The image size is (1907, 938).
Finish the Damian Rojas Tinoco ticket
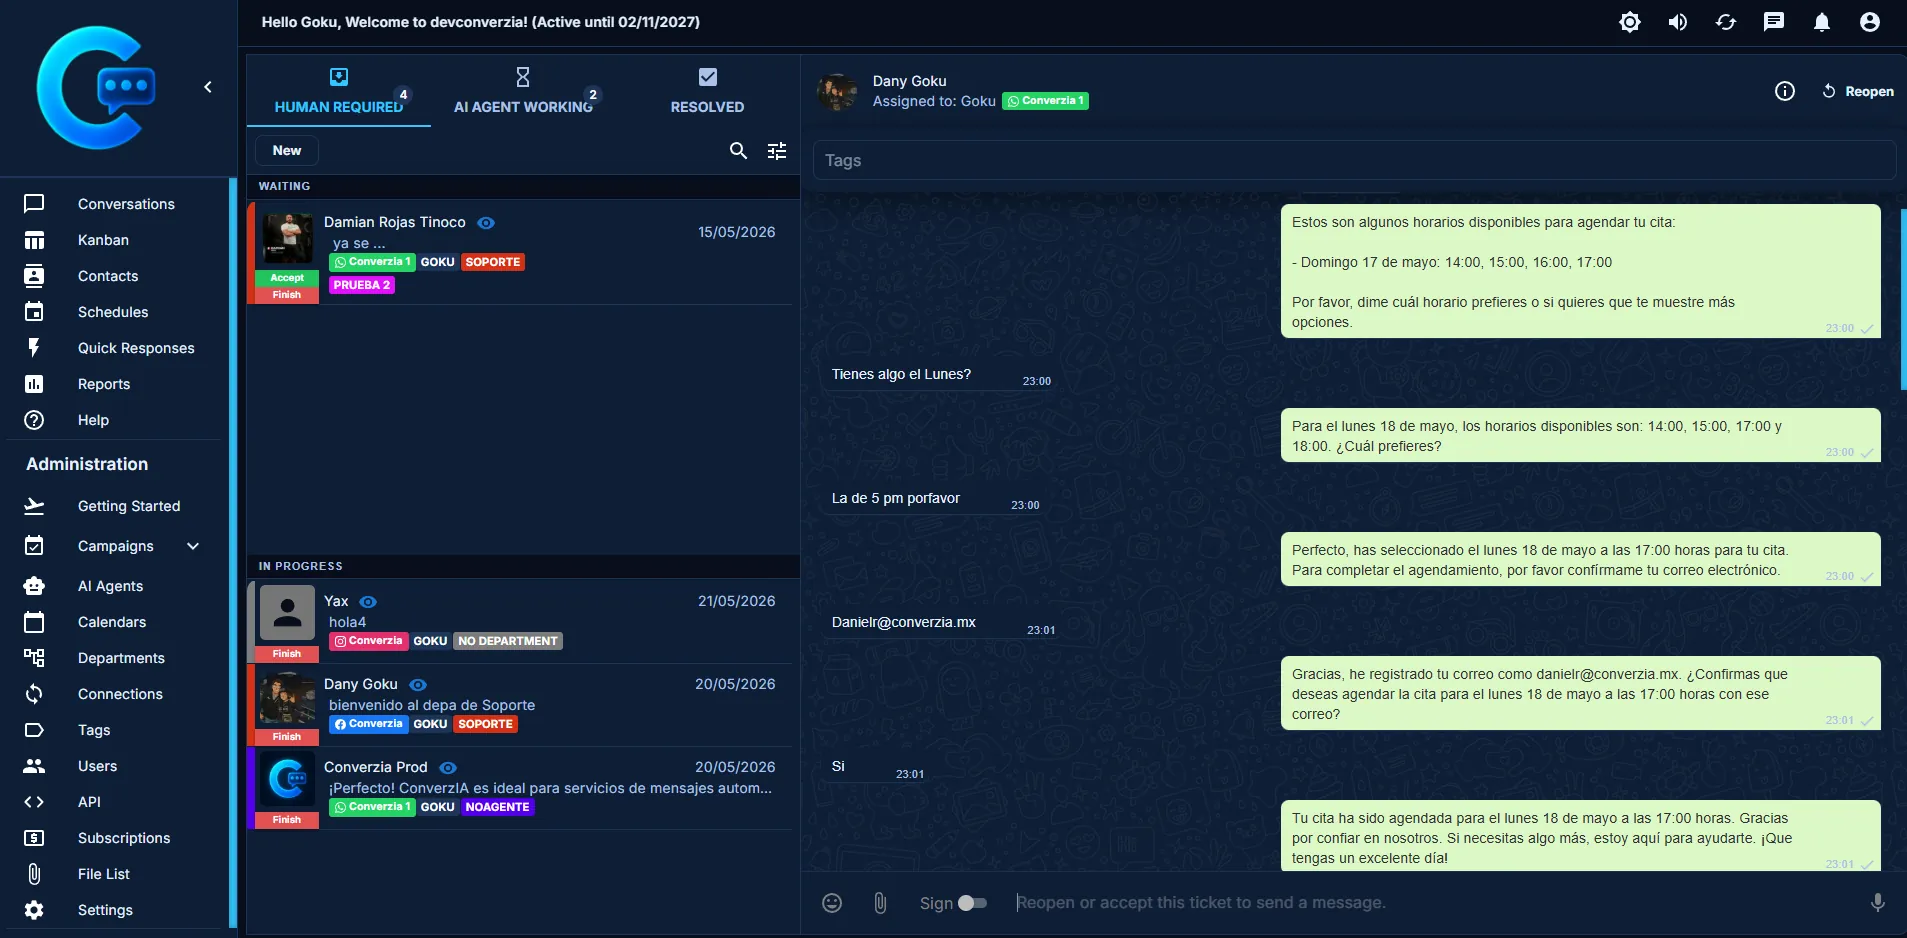click(287, 295)
